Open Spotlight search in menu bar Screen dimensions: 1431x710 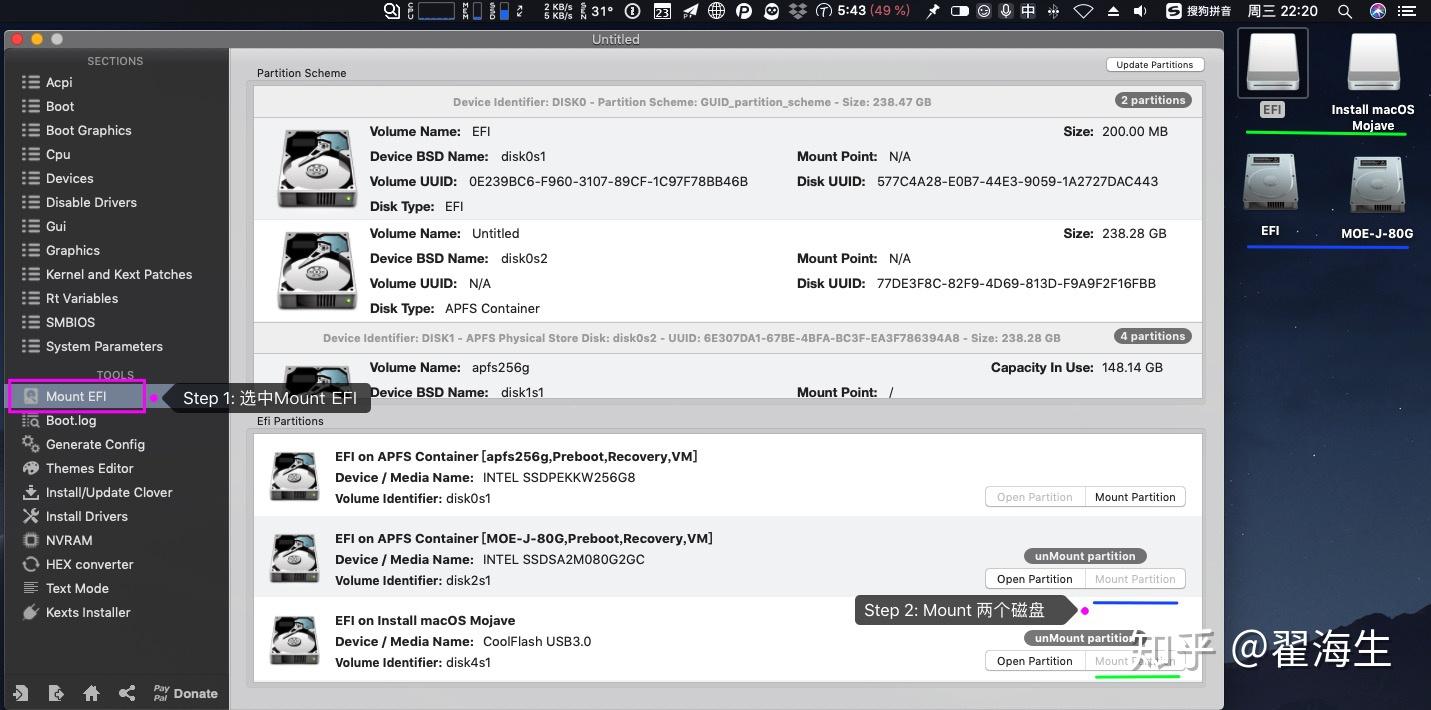pos(1345,11)
